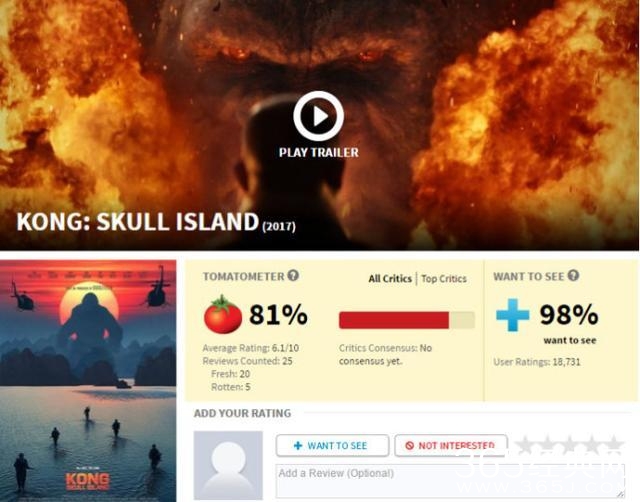The height and width of the screenshot is (502, 640).
Task: Click the fresh tomato icon
Action: tap(222, 314)
